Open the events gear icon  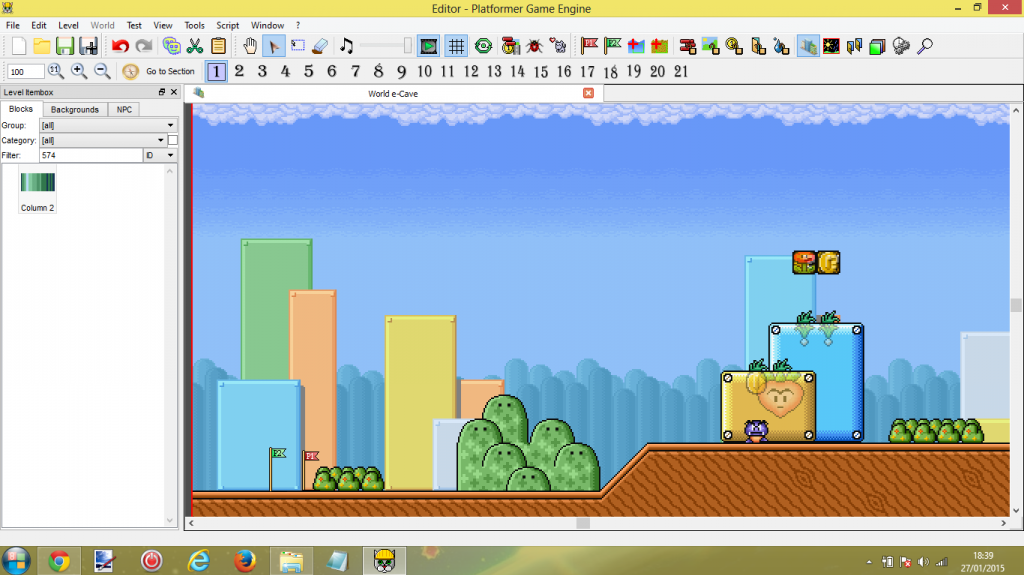coord(901,46)
